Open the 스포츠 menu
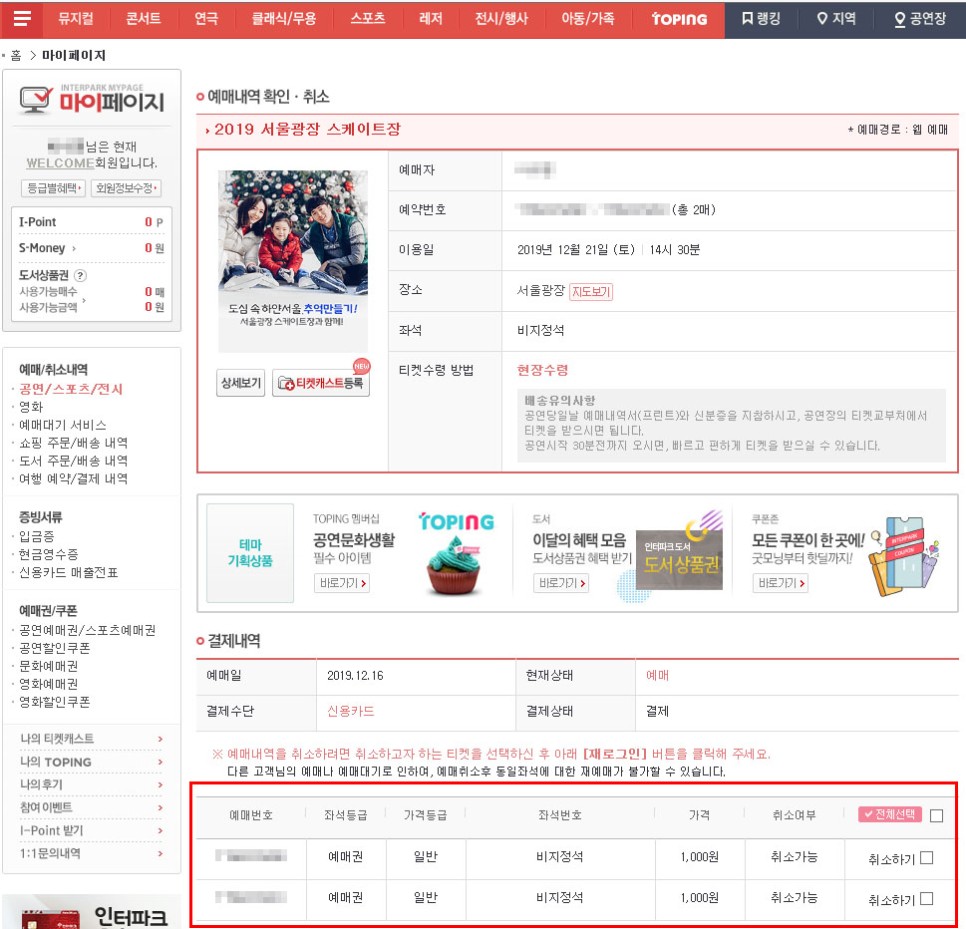 pyautogui.click(x=368, y=18)
